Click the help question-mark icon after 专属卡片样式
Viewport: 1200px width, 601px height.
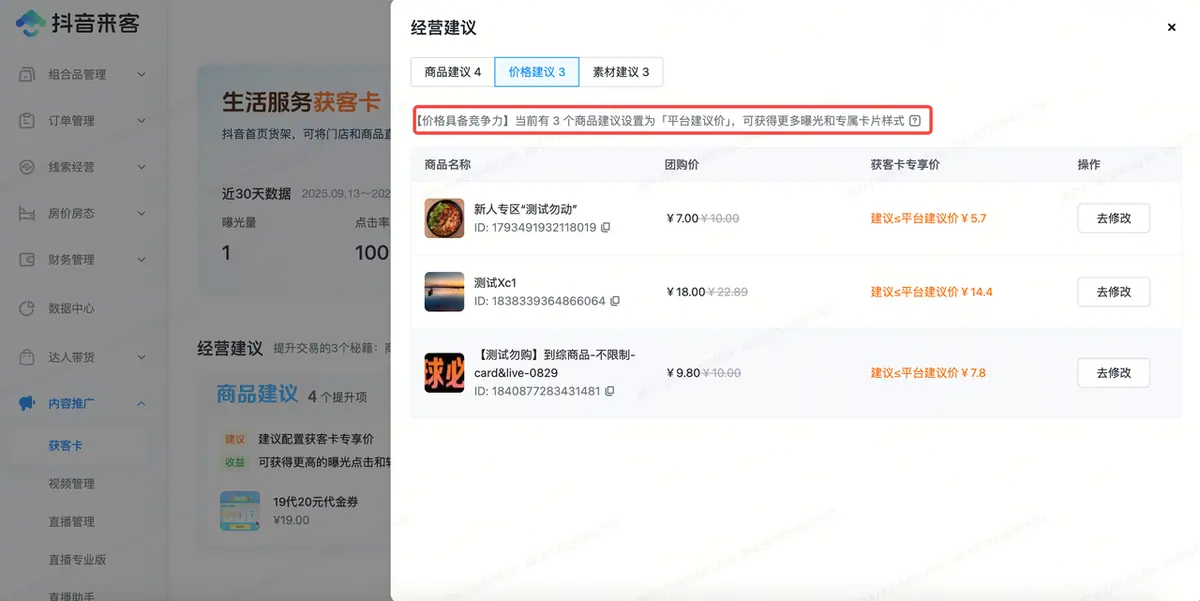click(915, 120)
